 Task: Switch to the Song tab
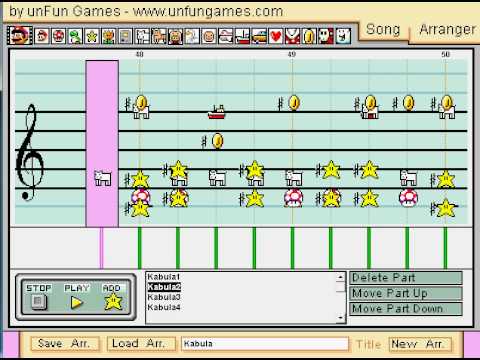pyautogui.click(x=383, y=30)
